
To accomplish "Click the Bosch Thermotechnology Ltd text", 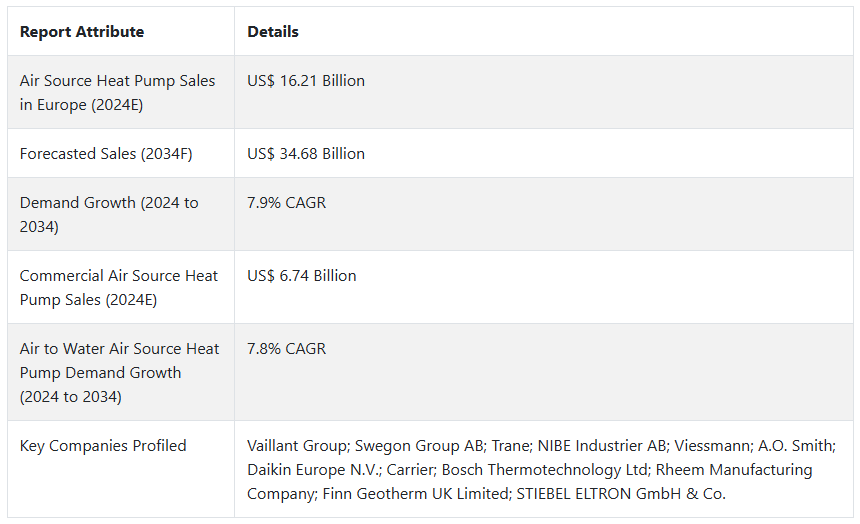I will click(x=545, y=470).
